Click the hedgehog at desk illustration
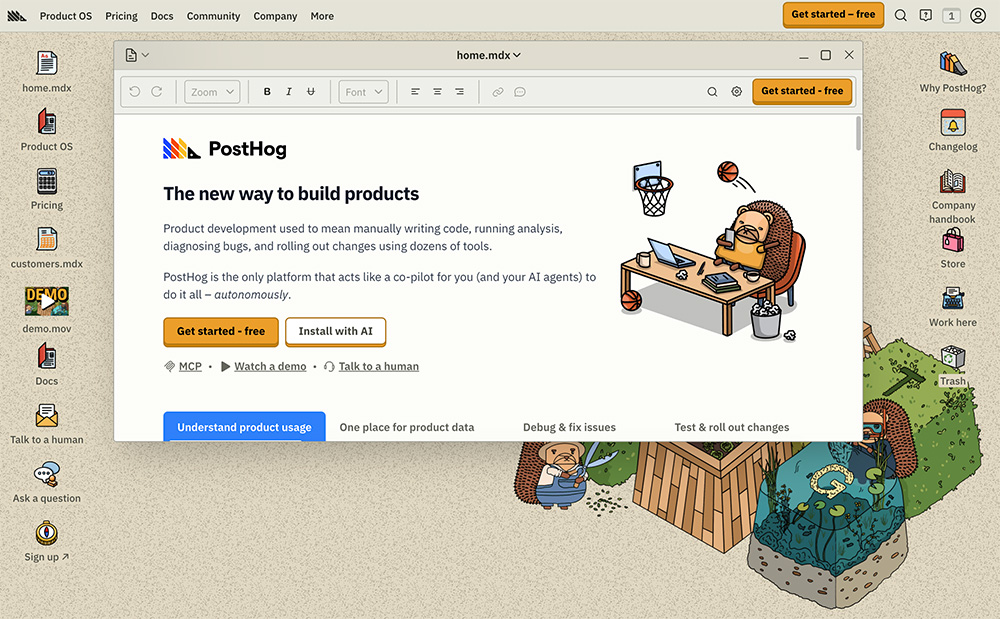 (x=712, y=251)
